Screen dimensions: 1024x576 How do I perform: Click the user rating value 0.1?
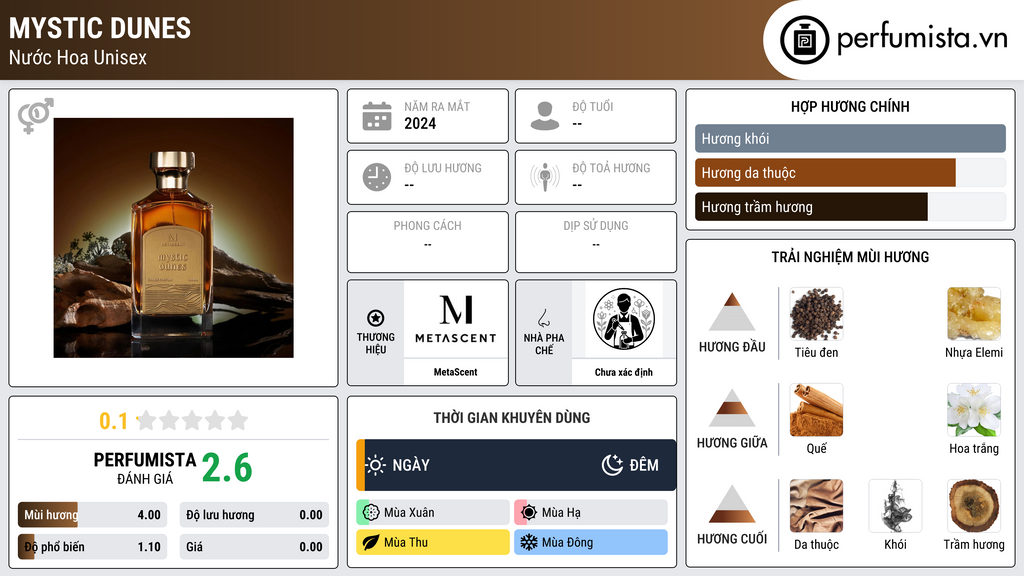[x=114, y=421]
